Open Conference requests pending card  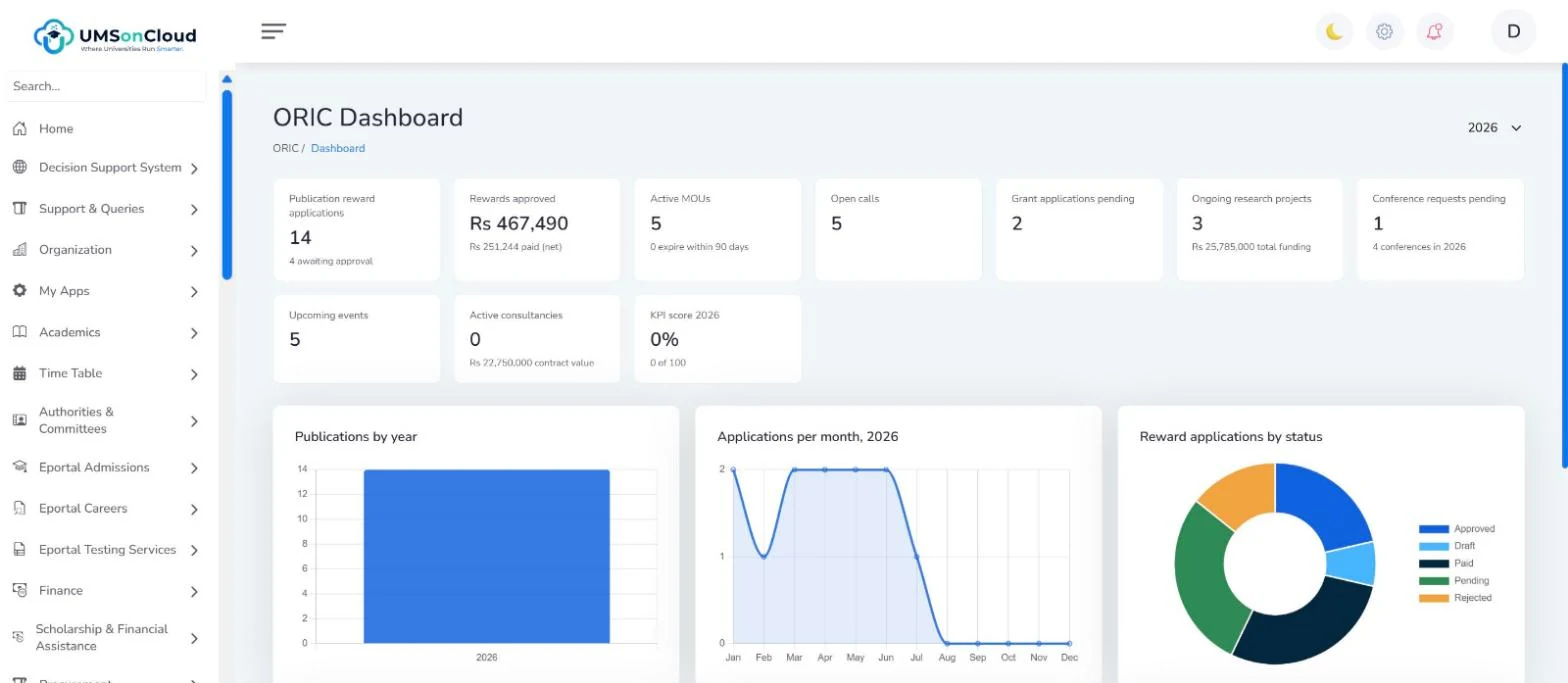[x=1440, y=230]
